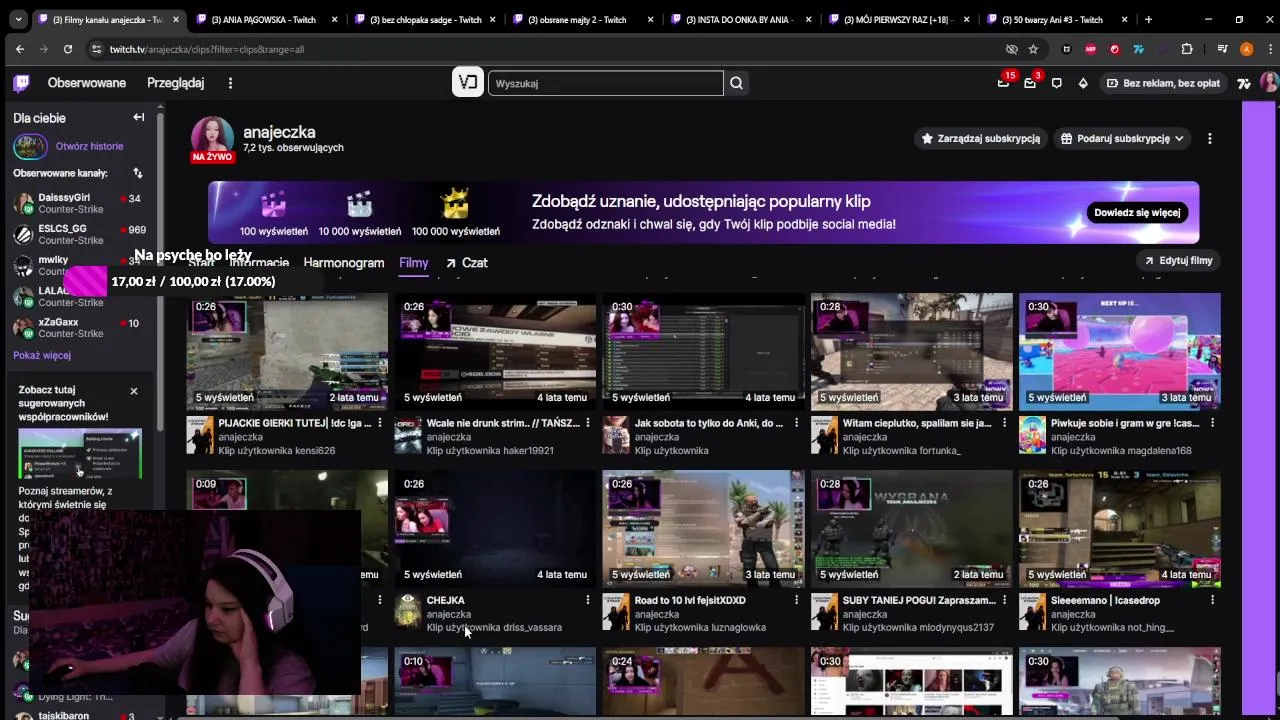This screenshot has height=720, width=1280.
Task: Switch to the Harmonogram tab
Action: point(344,263)
